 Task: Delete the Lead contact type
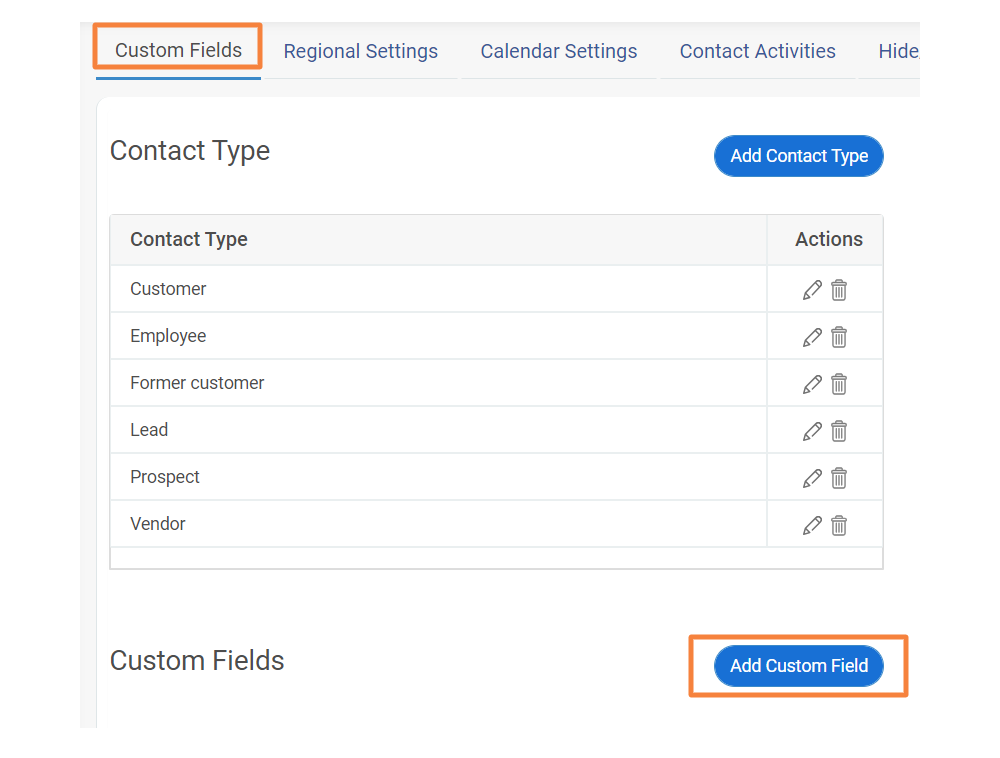point(839,432)
